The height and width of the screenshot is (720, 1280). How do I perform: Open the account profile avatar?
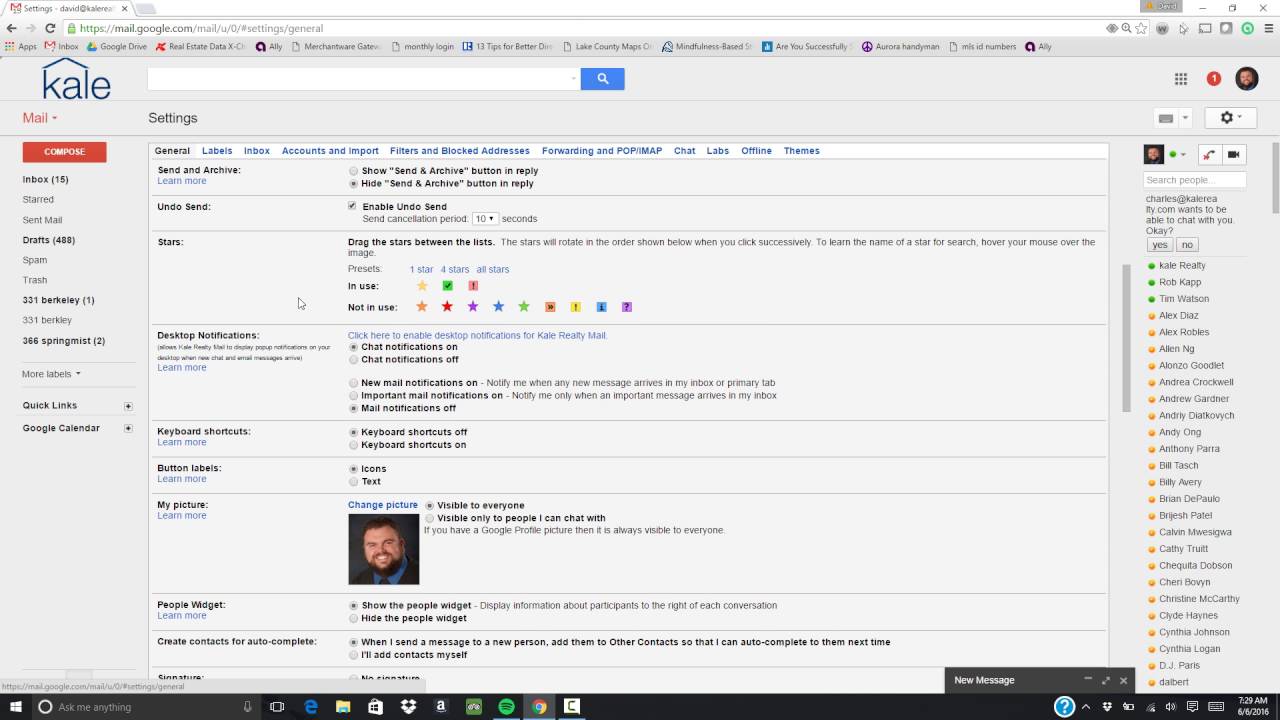[x=1246, y=79]
